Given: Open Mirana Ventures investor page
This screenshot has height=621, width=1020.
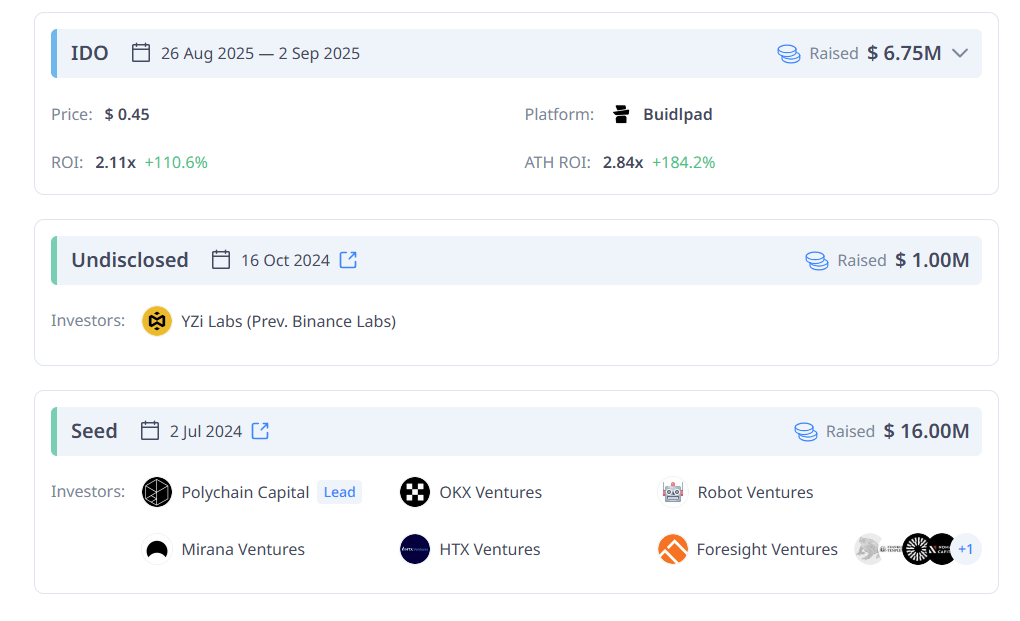Looking at the screenshot, I should 243,549.
